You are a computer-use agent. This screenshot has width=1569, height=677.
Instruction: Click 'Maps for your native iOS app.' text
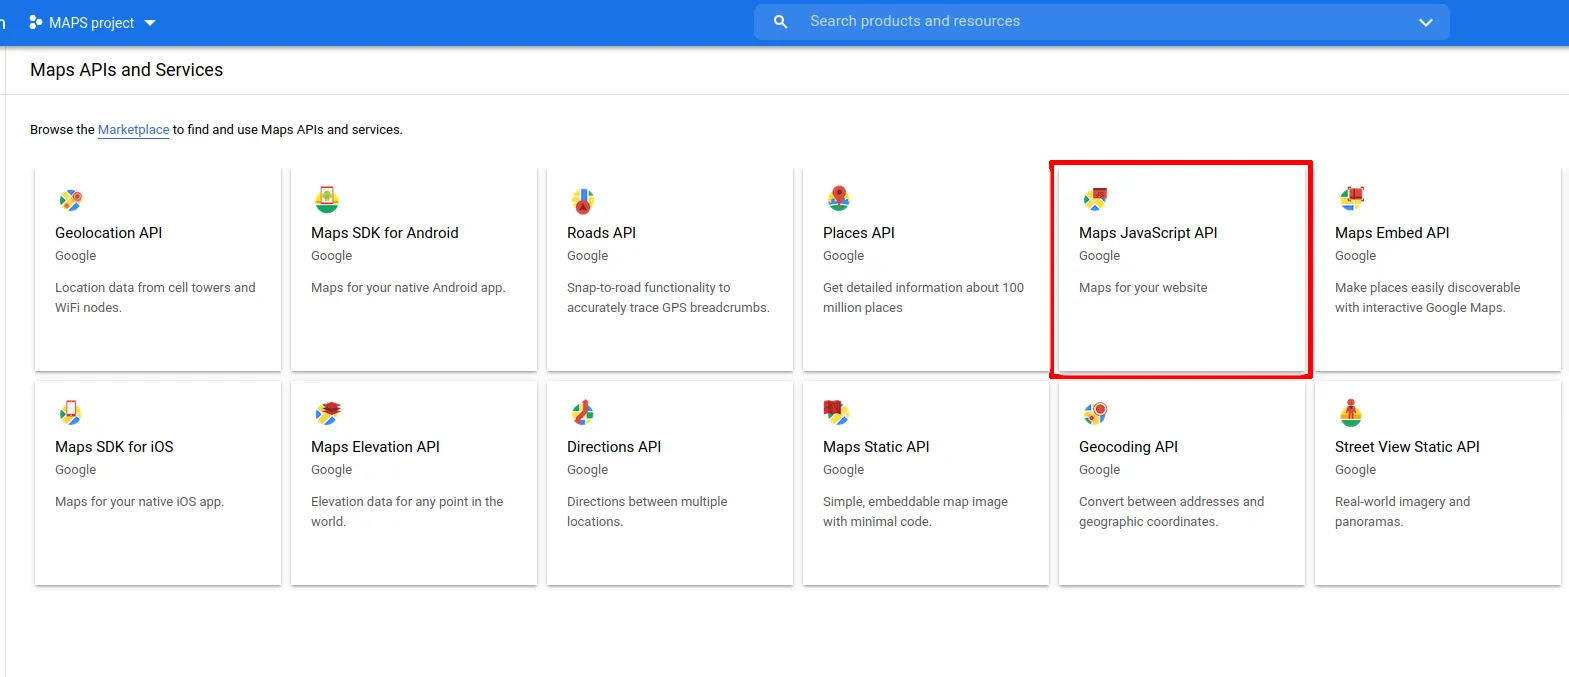[x=139, y=502]
